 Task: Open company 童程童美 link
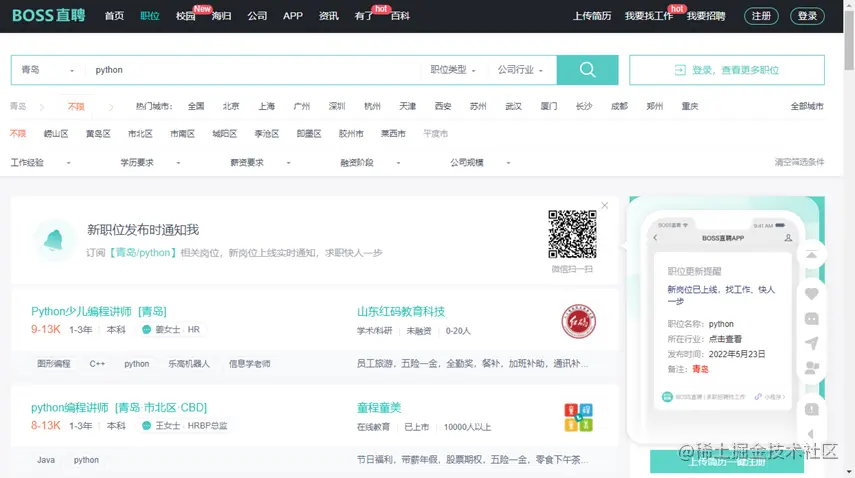379,407
